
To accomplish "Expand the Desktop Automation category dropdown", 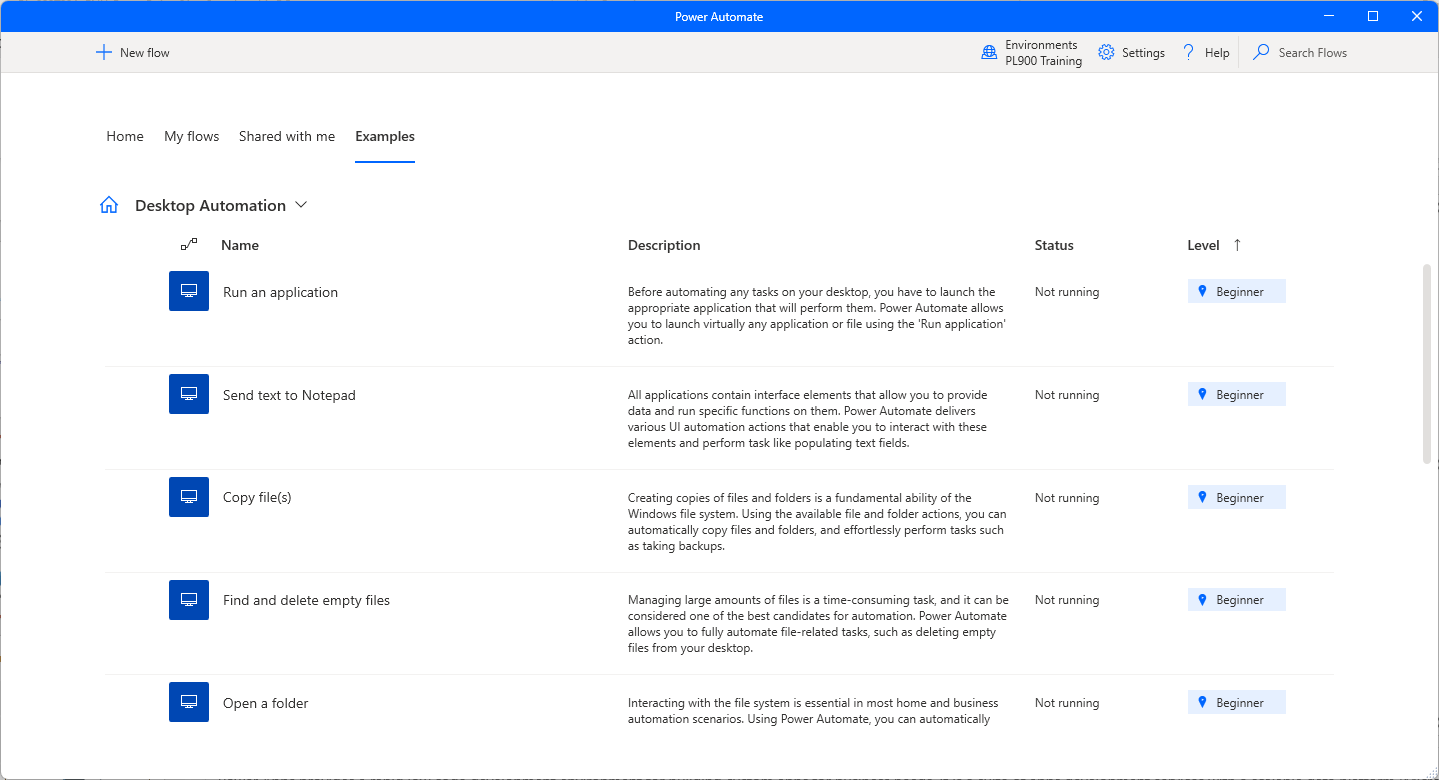I will tap(301, 205).
